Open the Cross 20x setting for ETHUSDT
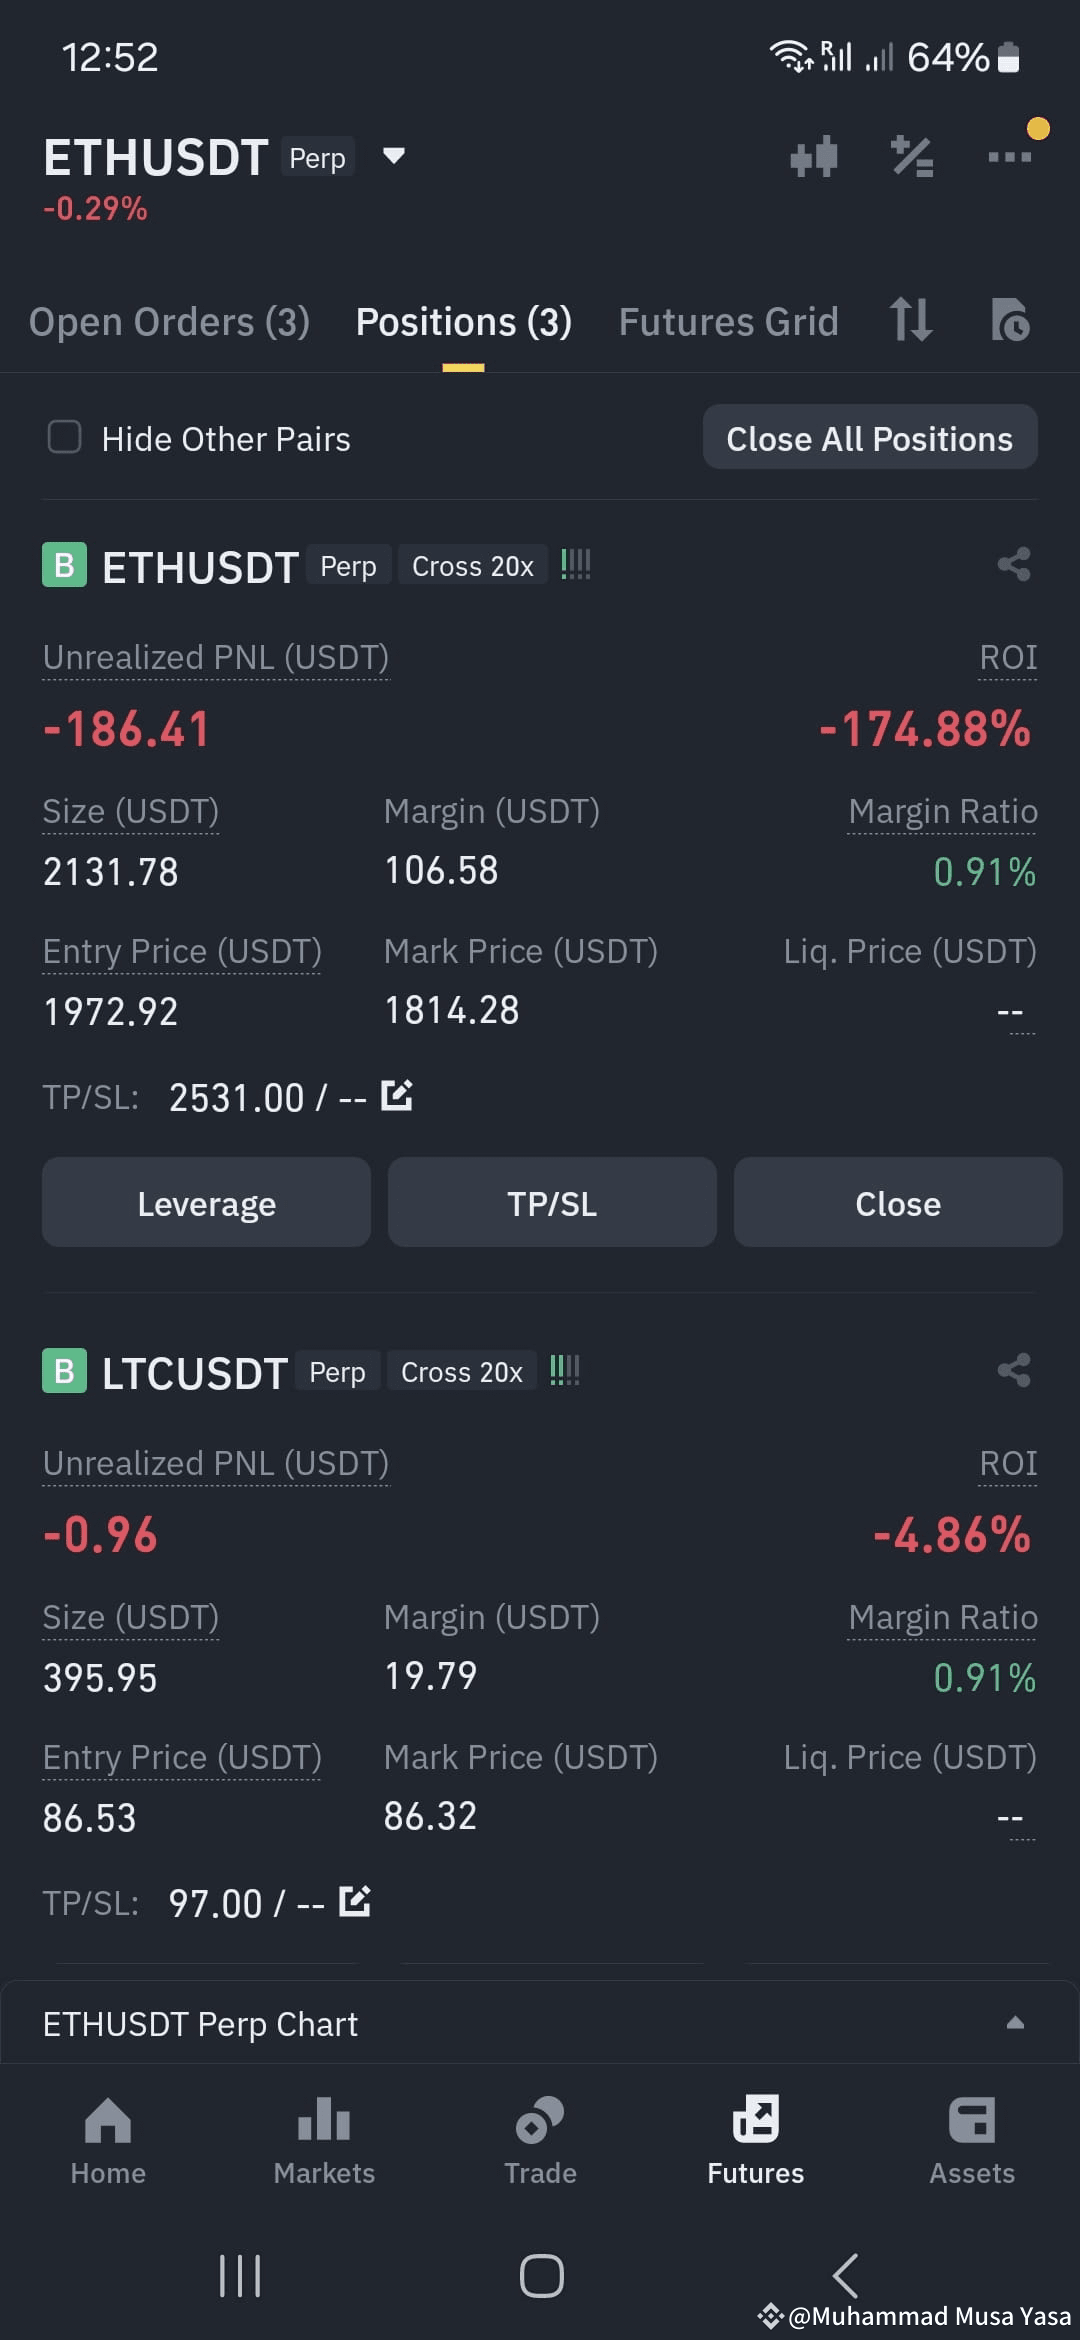The height and width of the screenshot is (2340, 1080). click(473, 566)
